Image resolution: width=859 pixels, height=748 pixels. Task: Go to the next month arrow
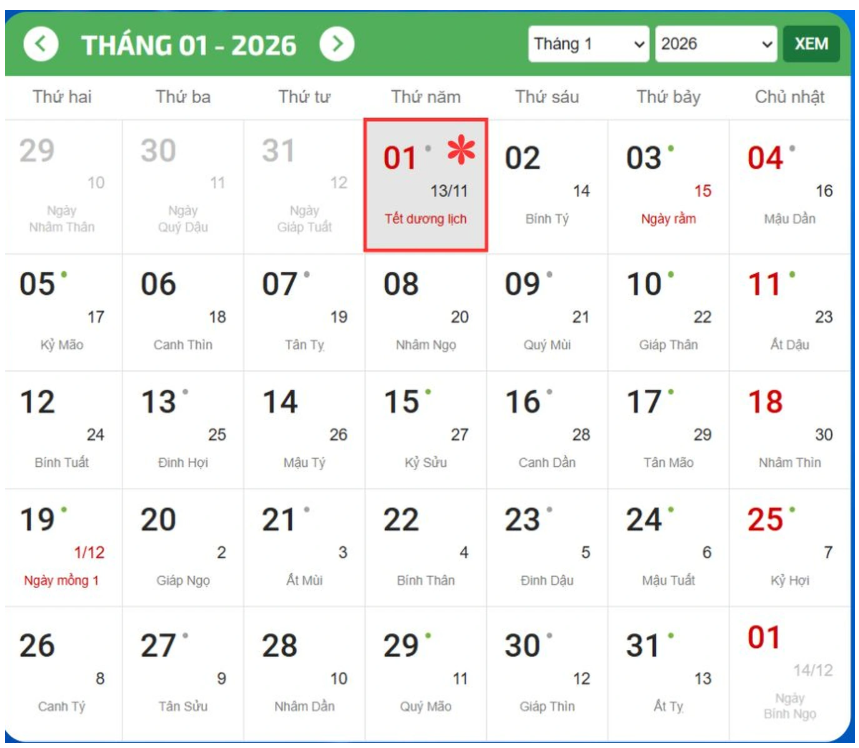[x=337, y=45]
